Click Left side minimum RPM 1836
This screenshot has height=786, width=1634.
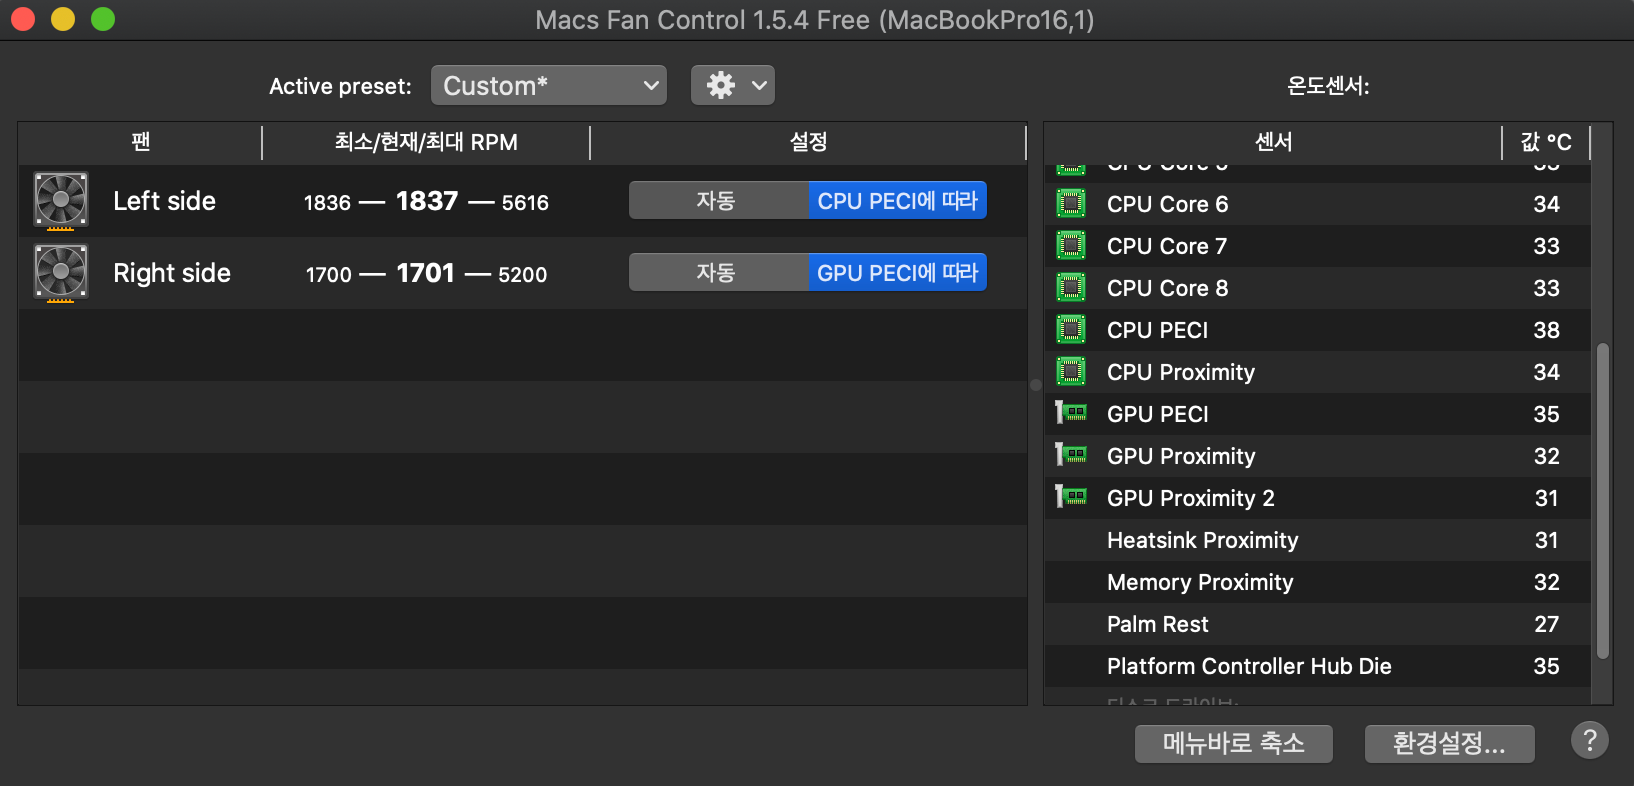pos(327,203)
